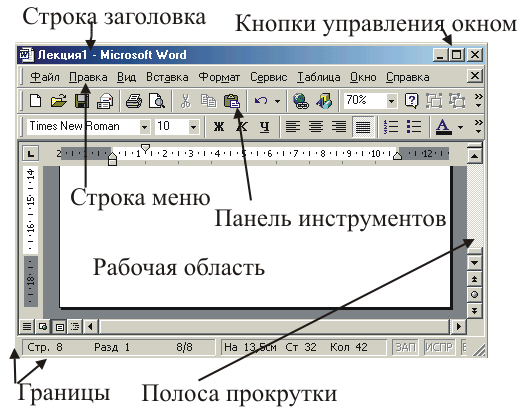Close the document with menu bar X
This screenshot has width=524, height=409.
(x=475, y=76)
